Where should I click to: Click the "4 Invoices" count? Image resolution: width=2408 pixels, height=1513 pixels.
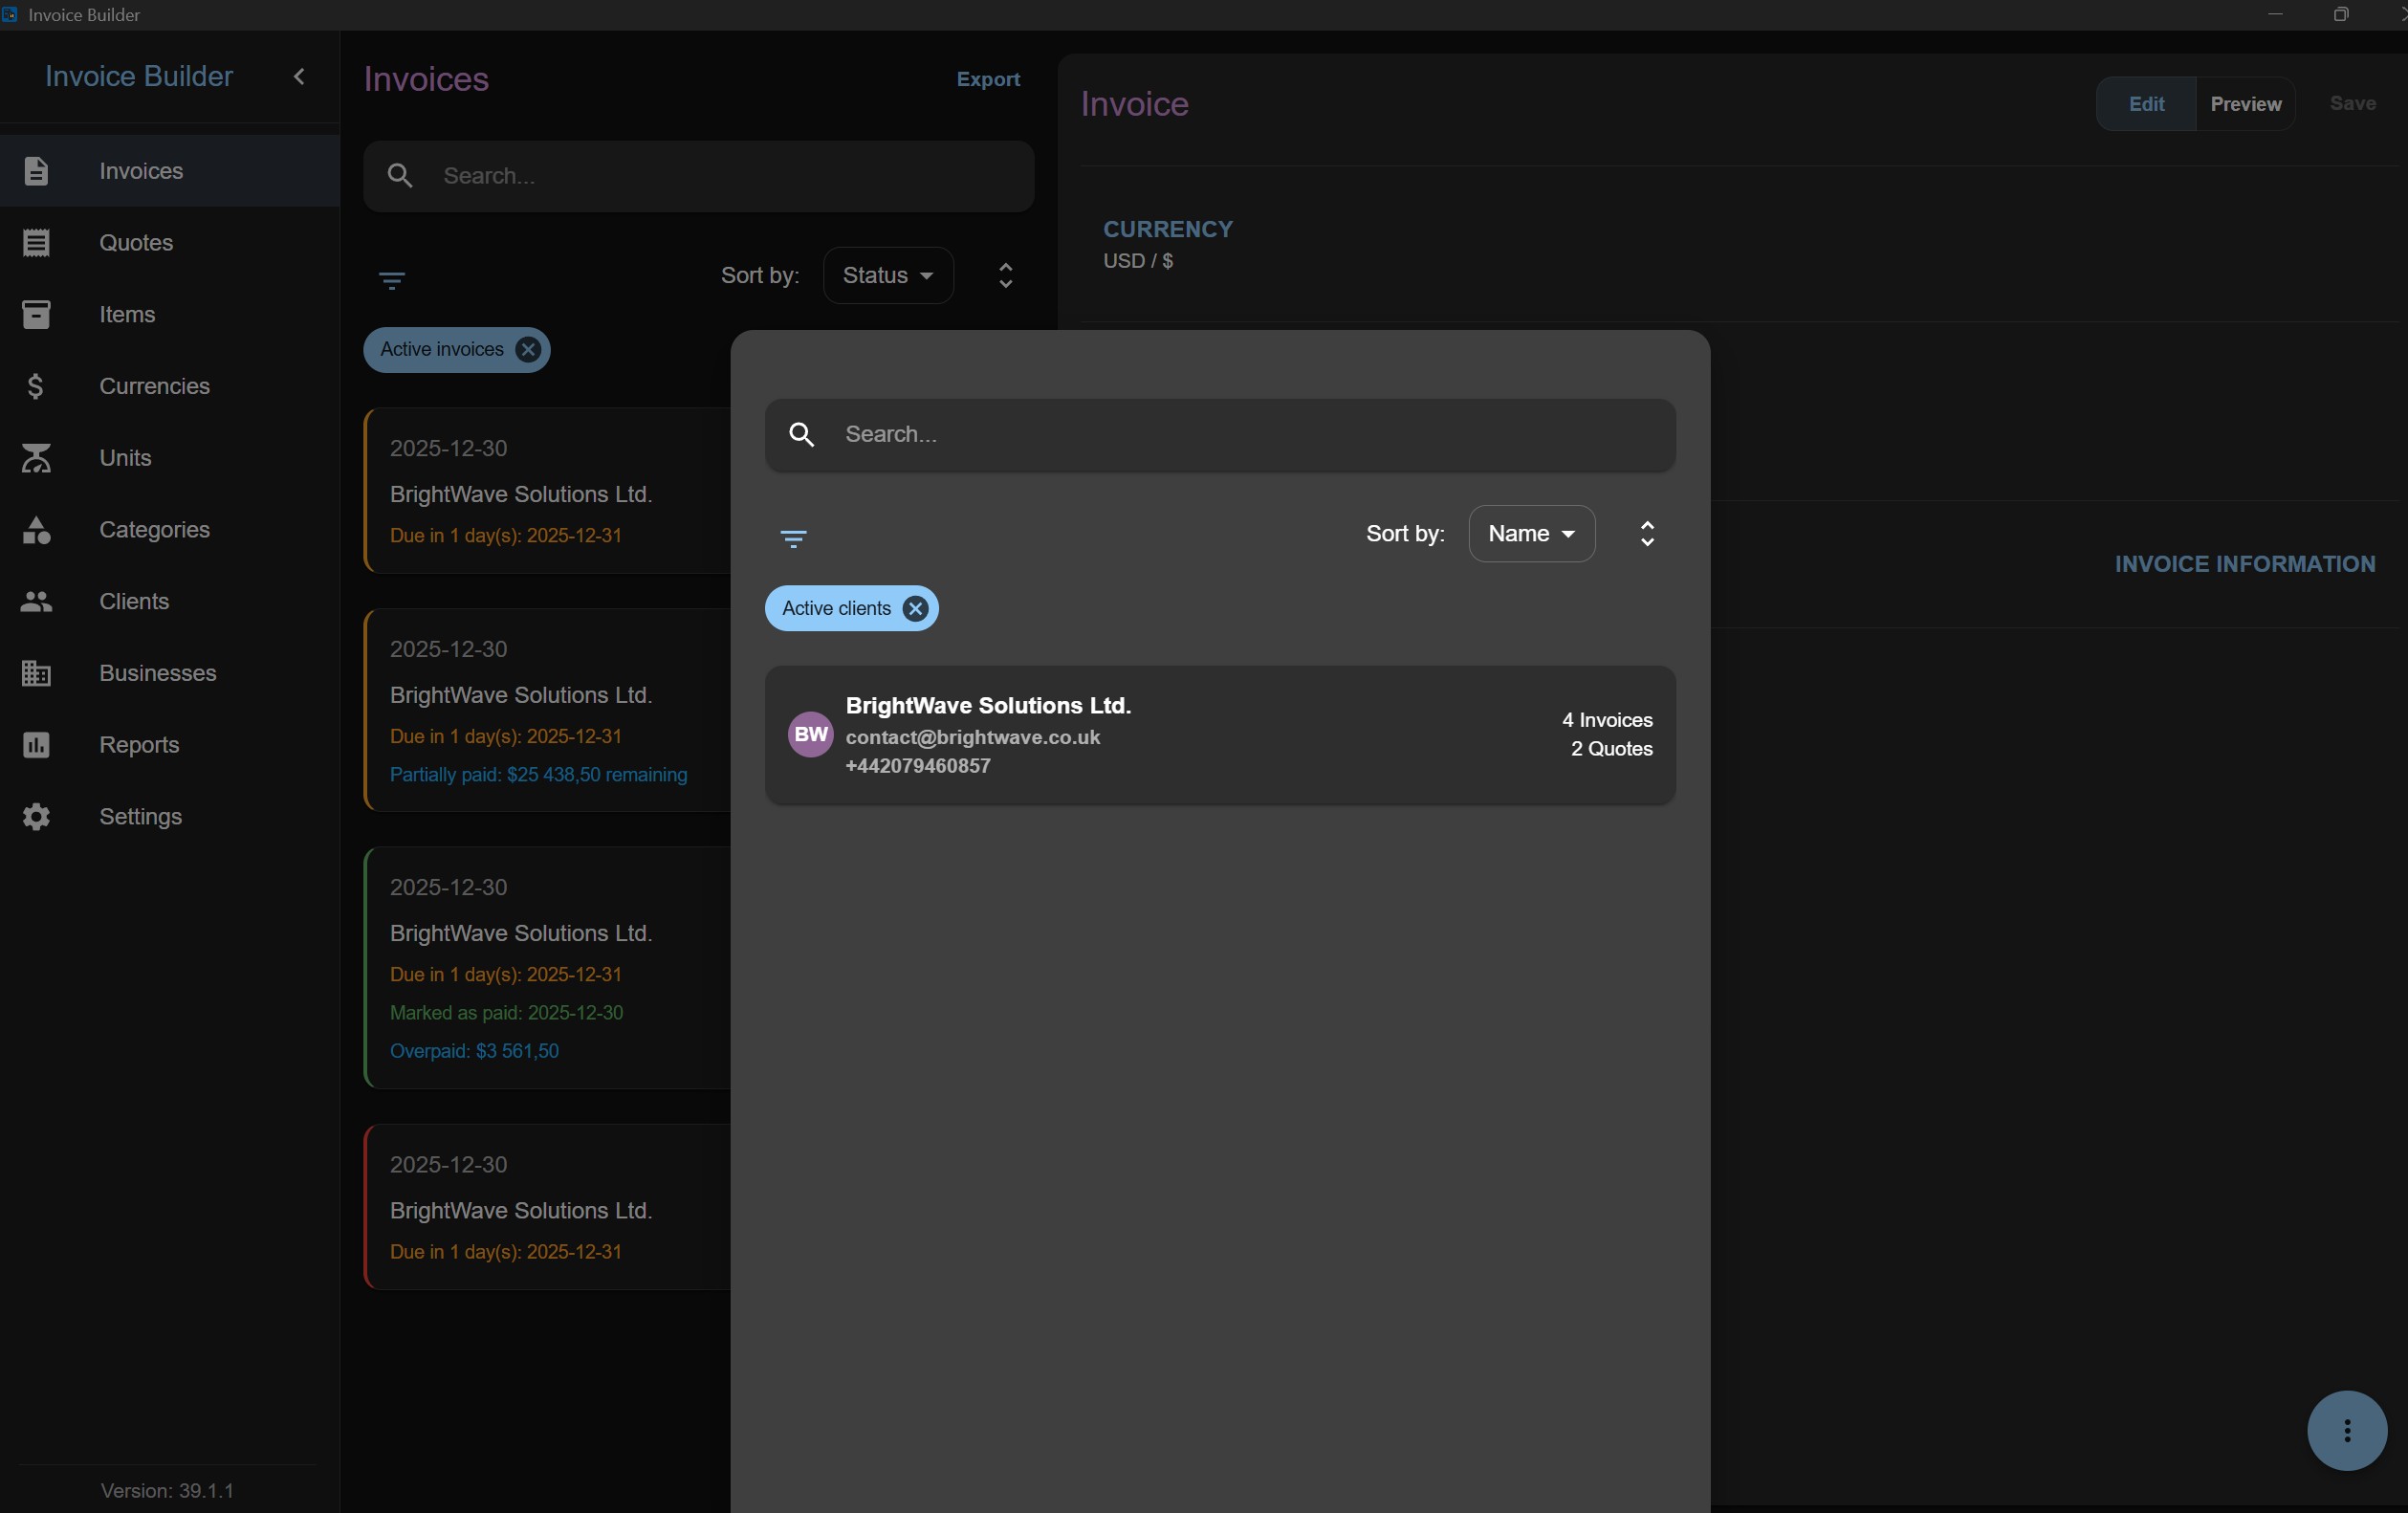1607,720
